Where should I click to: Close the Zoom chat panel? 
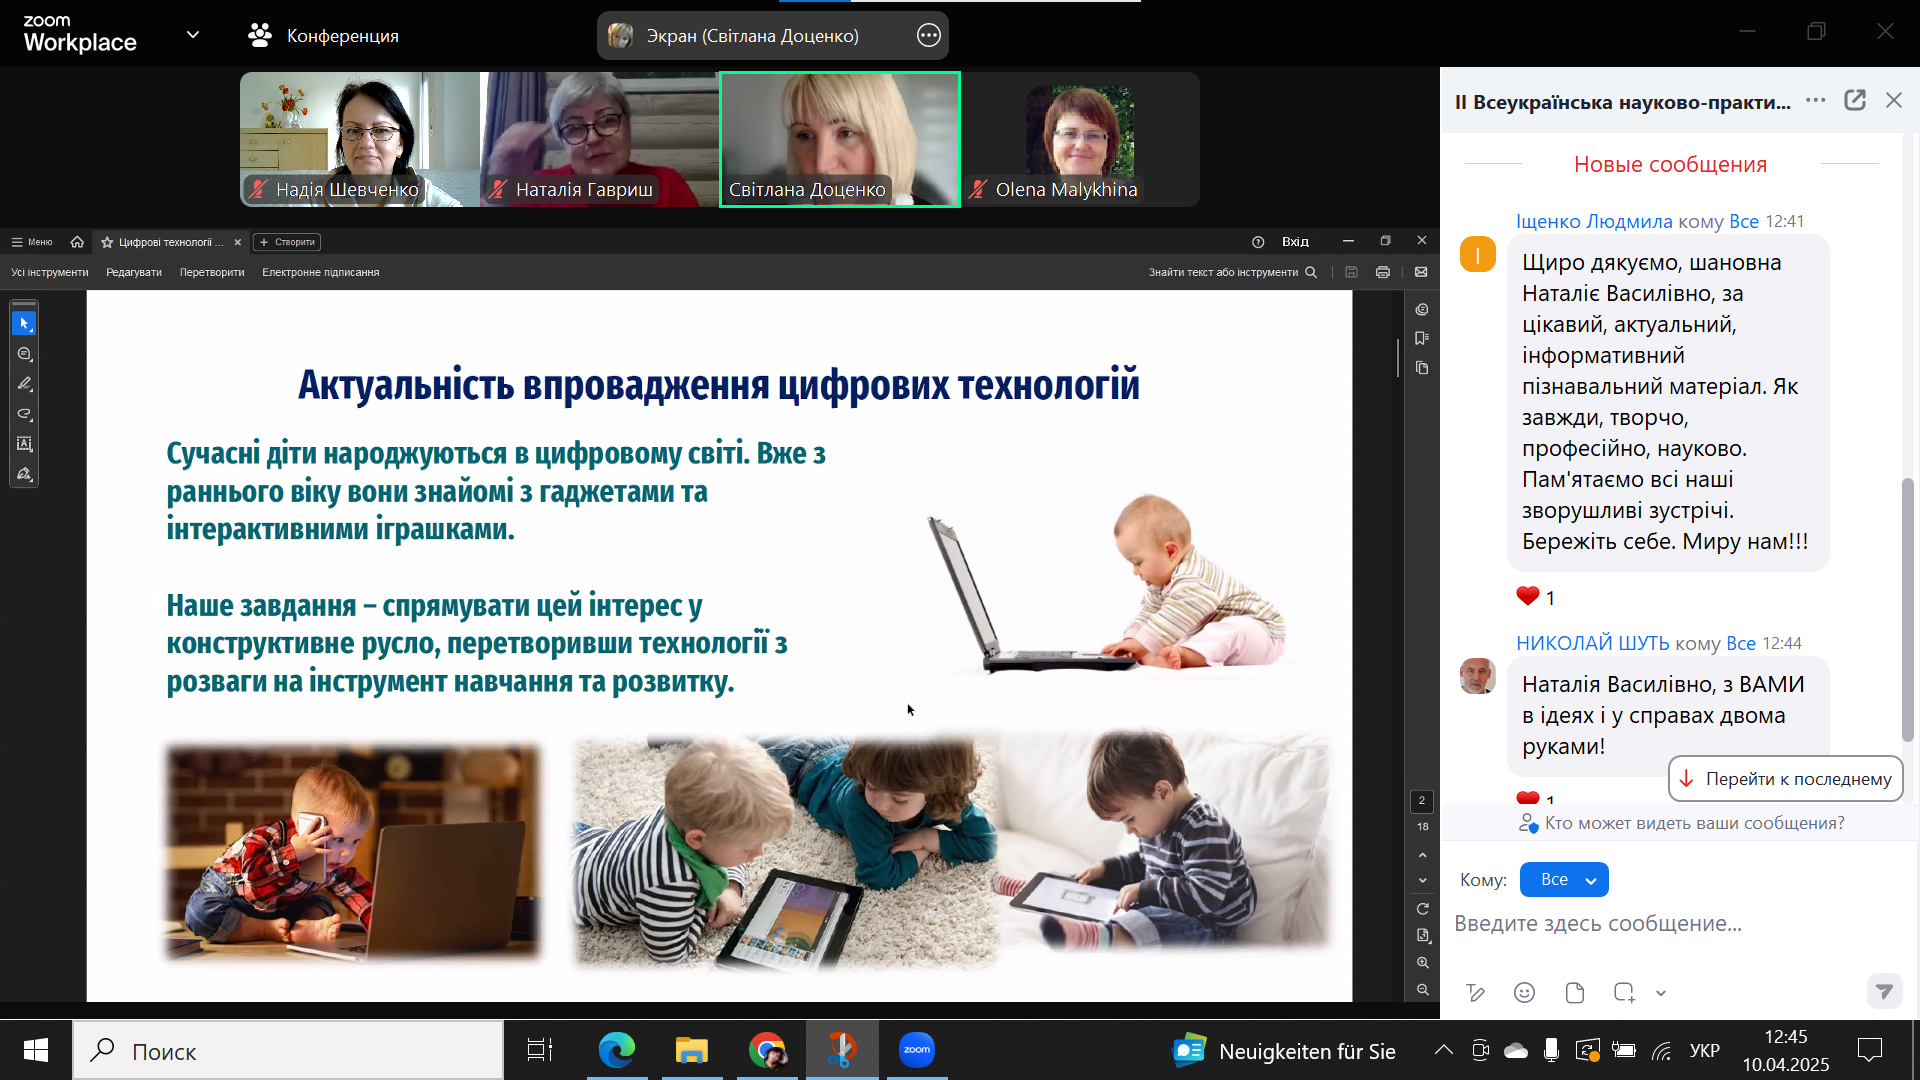tap(1894, 100)
